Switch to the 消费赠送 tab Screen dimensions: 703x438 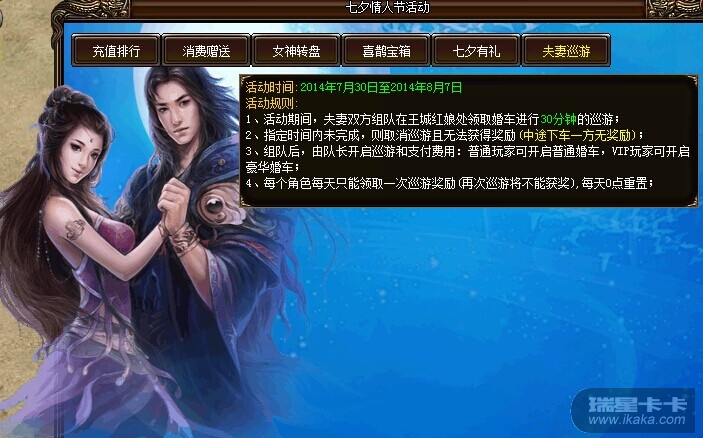tap(206, 51)
